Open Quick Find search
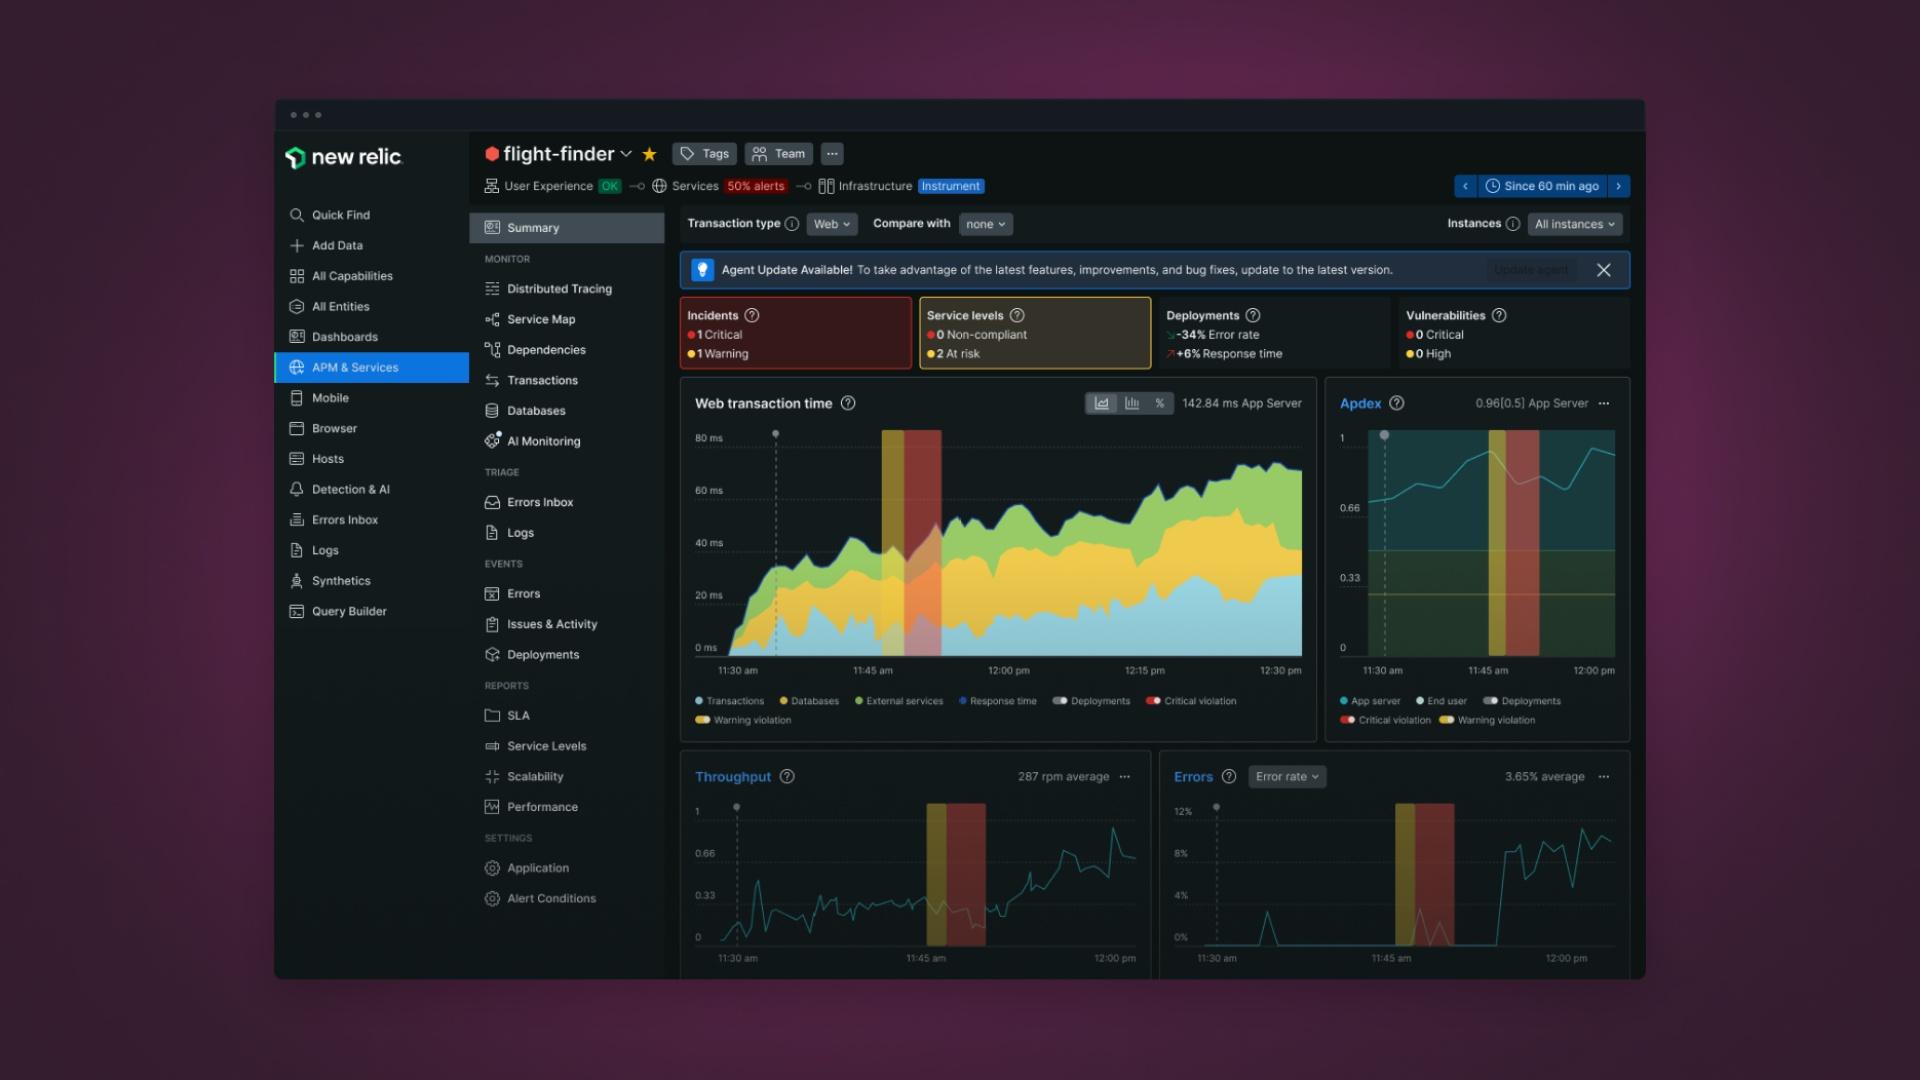 pos(340,215)
